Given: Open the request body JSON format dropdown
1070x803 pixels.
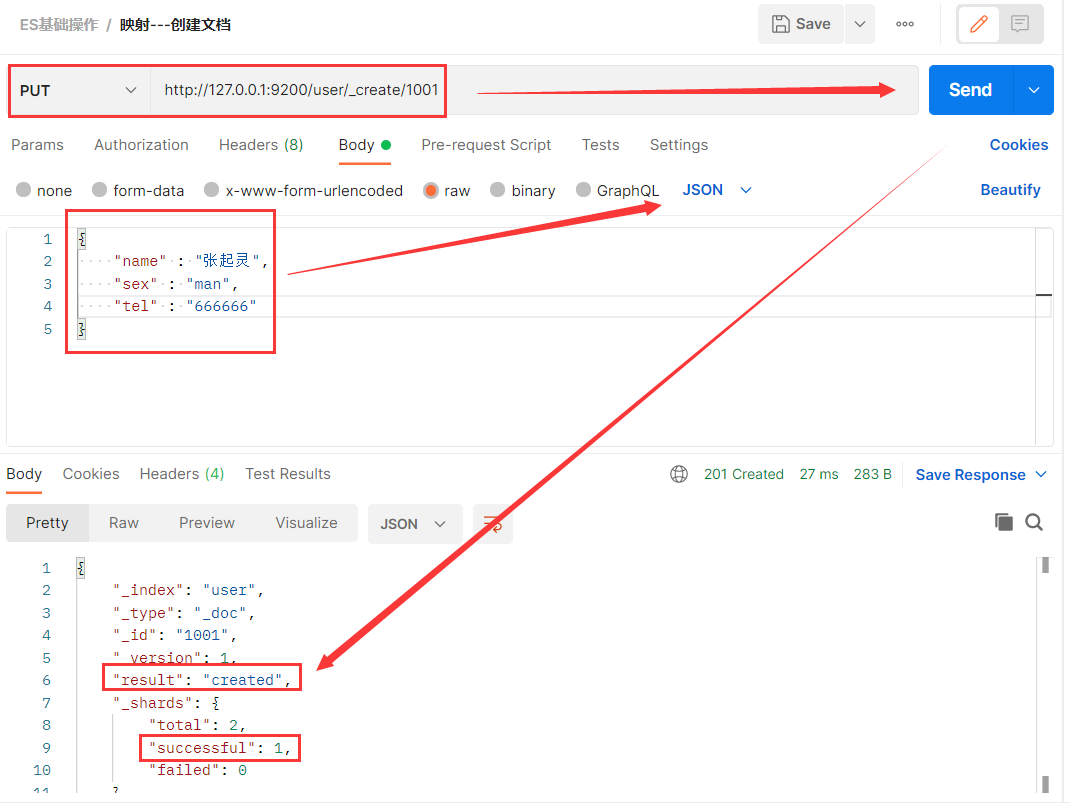Looking at the screenshot, I should coord(717,190).
